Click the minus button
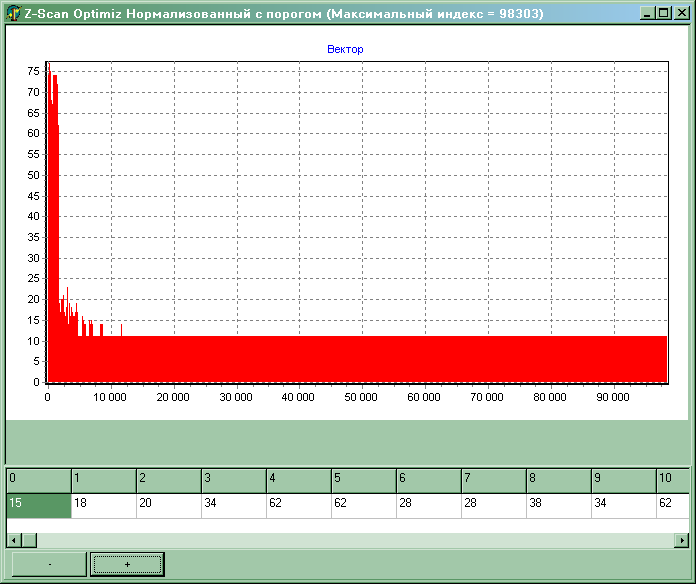Screen dimensions: 696x584 click(49, 564)
